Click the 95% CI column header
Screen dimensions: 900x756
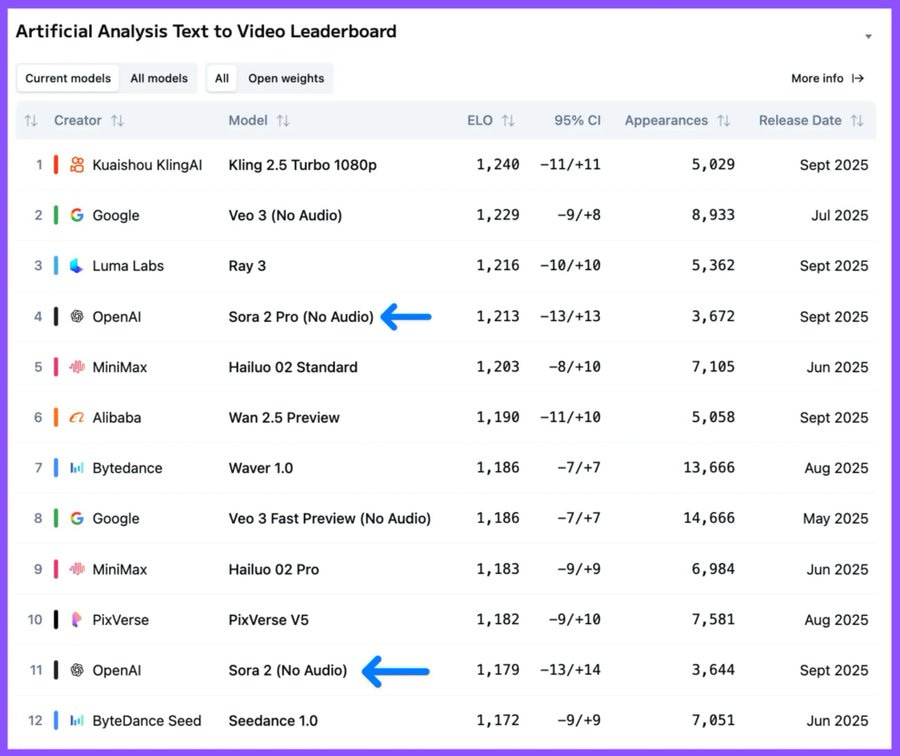tap(577, 121)
